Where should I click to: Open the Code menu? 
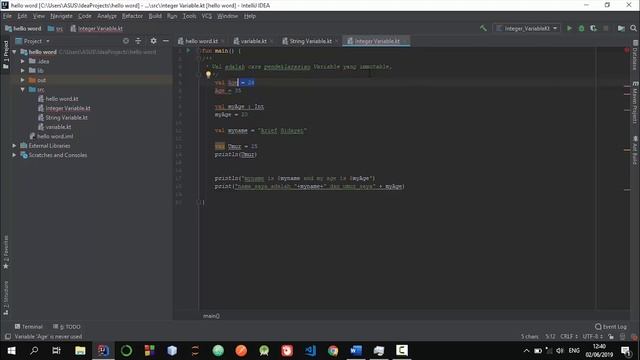84,16
